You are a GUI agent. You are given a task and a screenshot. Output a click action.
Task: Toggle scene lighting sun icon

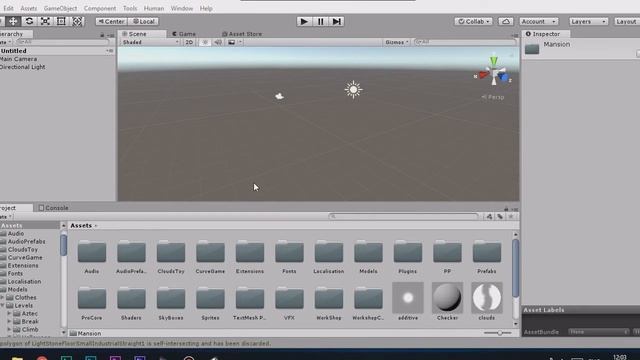pyautogui.click(x=205, y=42)
